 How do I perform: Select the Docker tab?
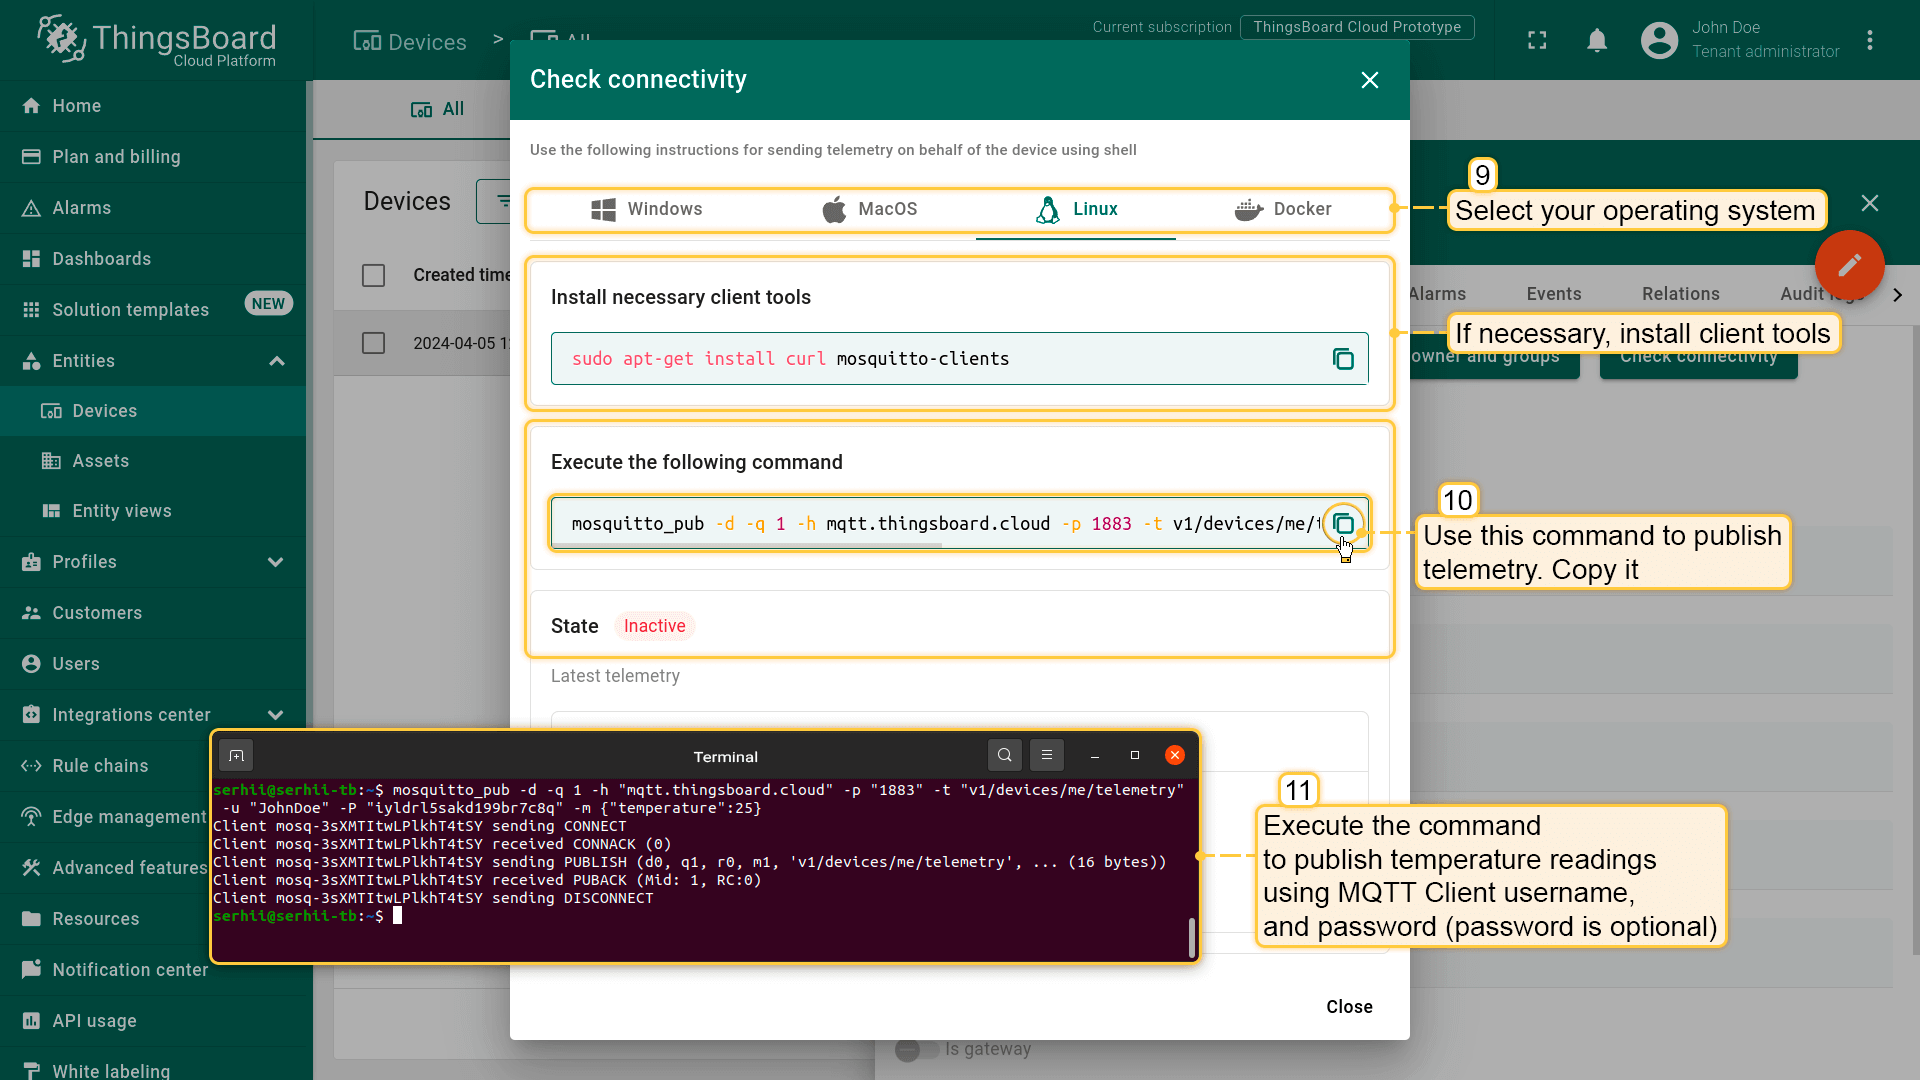[1283, 209]
